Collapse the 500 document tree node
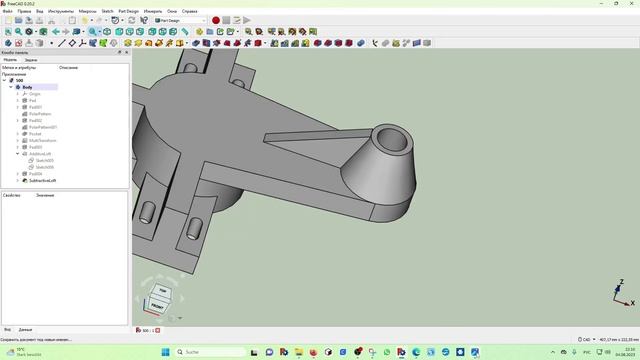Screen dimensions: 640x360 click(x=4, y=80)
